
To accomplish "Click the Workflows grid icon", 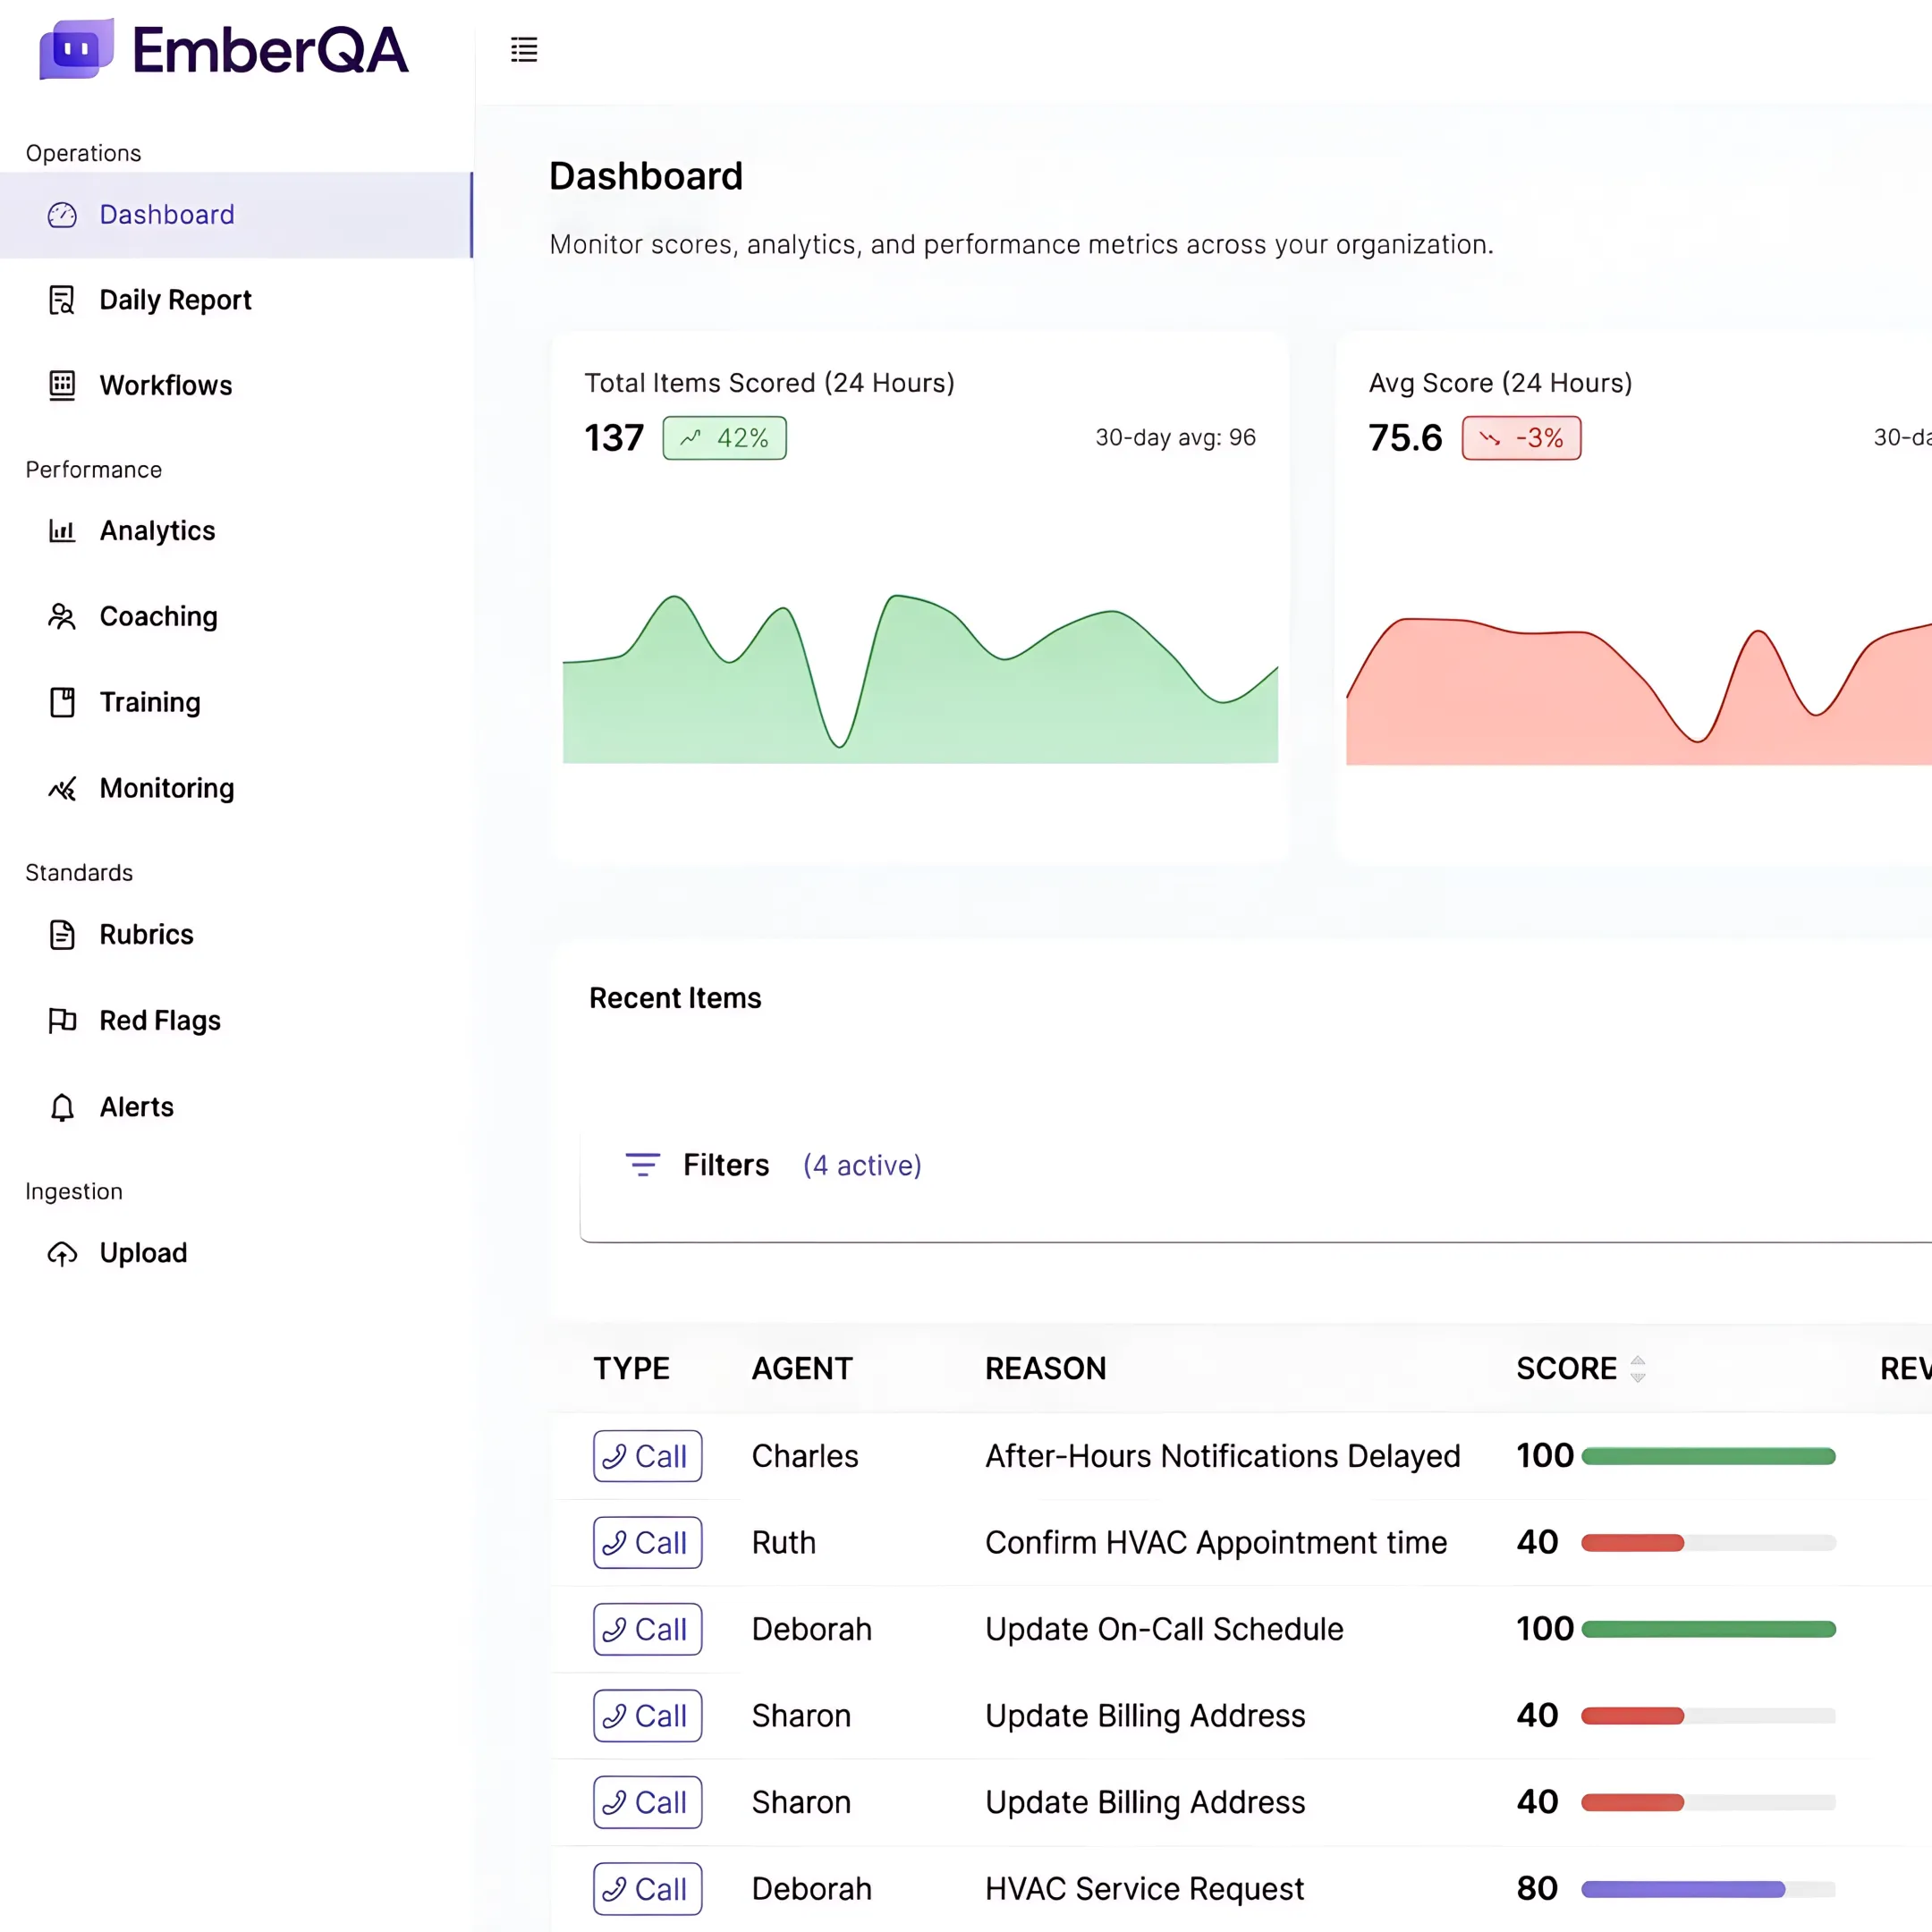I will pos(62,385).
